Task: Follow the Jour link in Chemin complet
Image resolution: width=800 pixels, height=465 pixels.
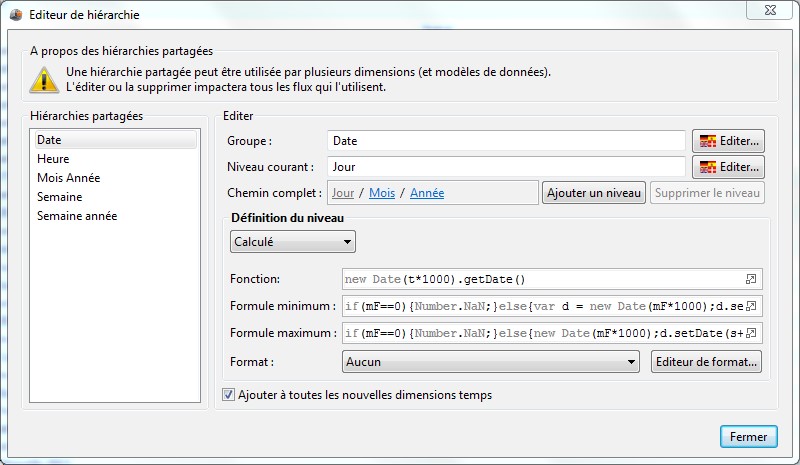Action: click(x=343, y=193)
